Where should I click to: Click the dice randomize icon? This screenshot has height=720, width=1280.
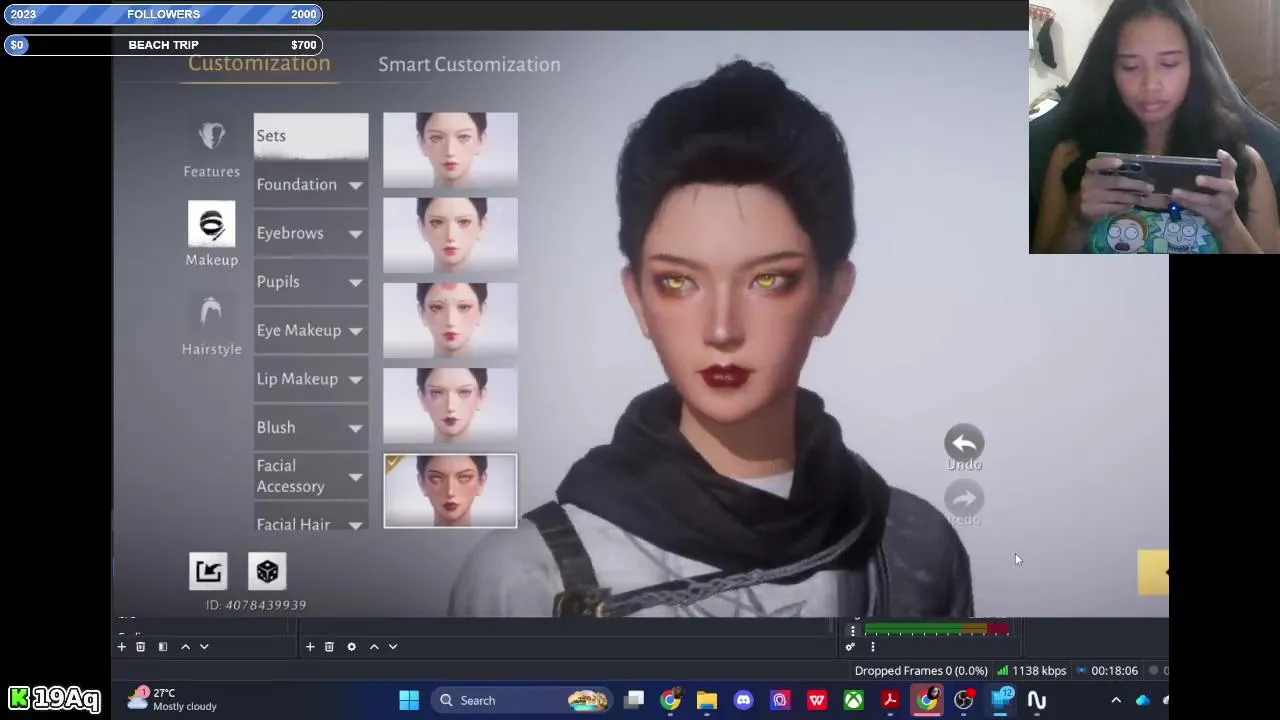point(267,571)
